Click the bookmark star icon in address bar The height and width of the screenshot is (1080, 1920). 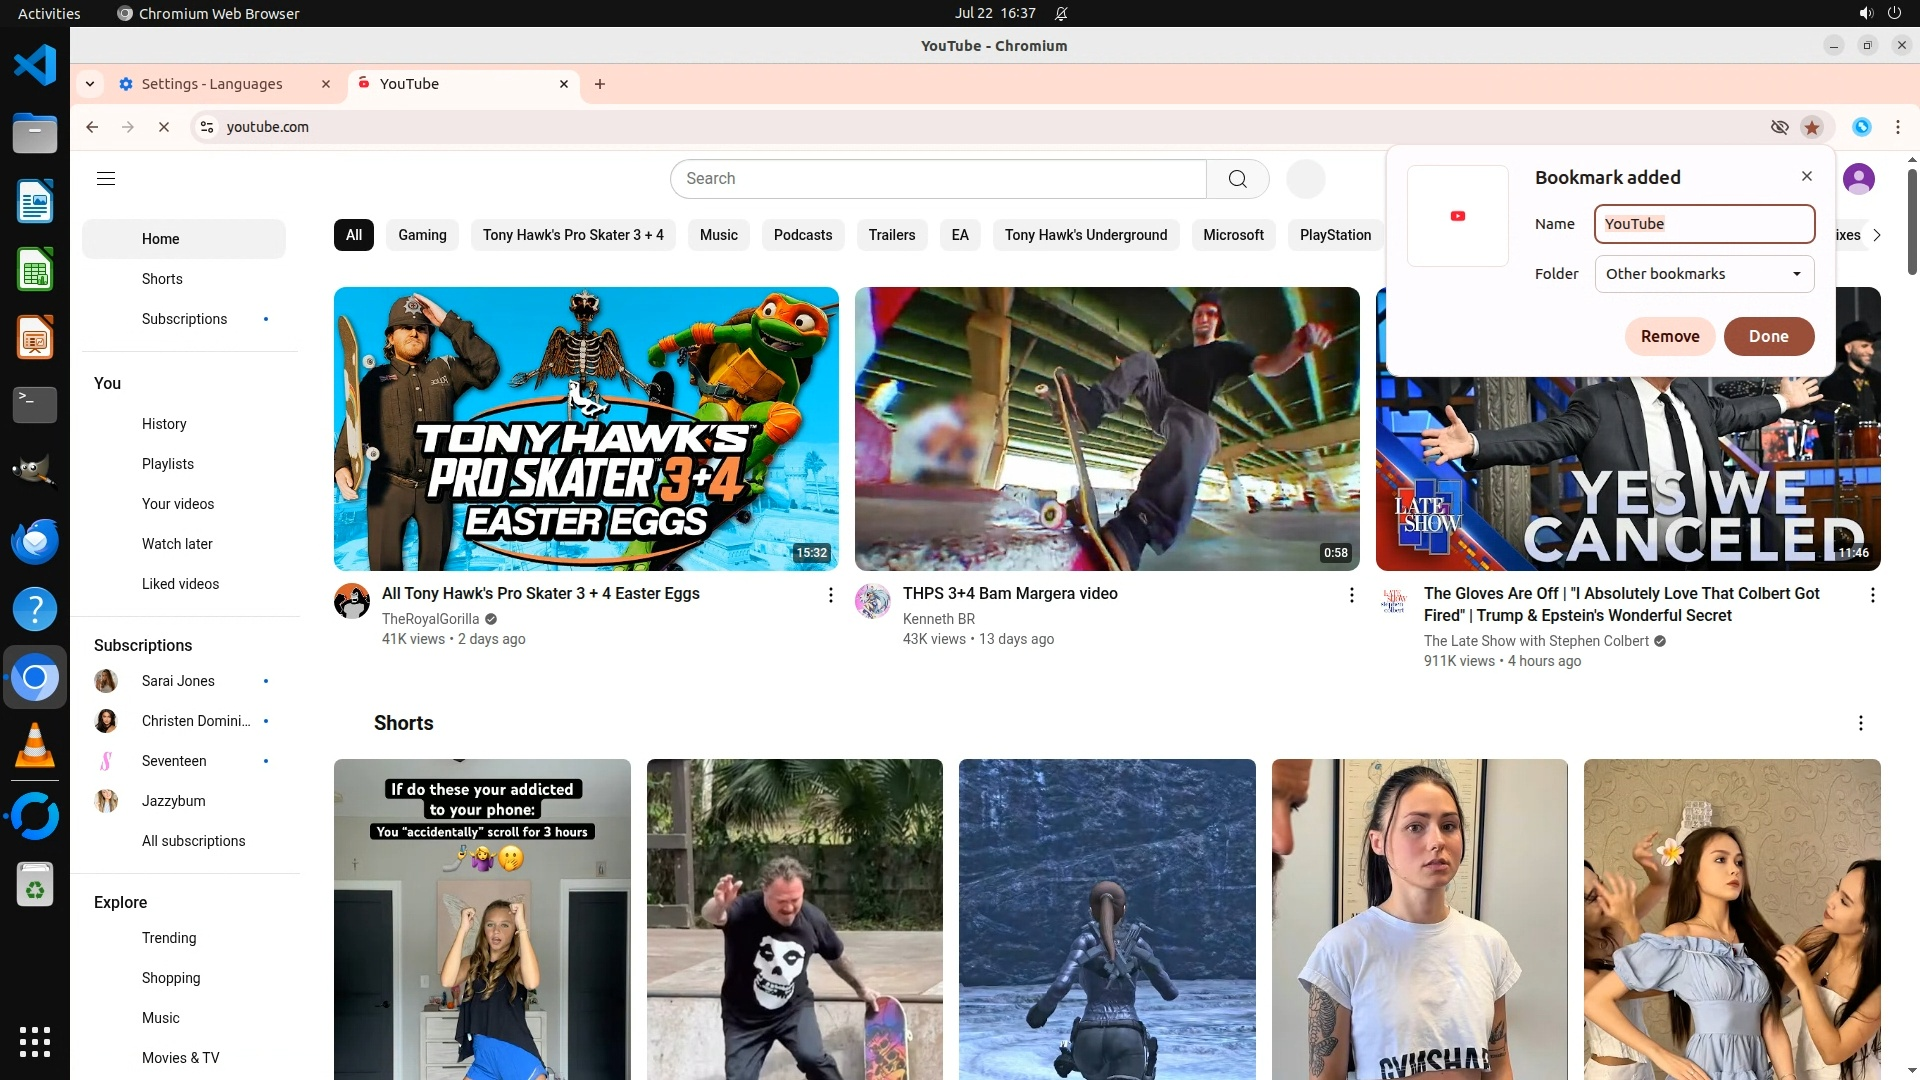point(1811,127)
